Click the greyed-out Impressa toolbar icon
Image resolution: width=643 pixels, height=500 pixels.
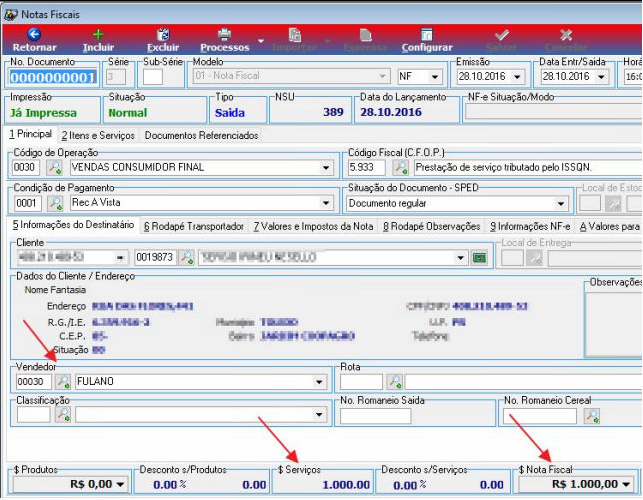tap(365, 34)
